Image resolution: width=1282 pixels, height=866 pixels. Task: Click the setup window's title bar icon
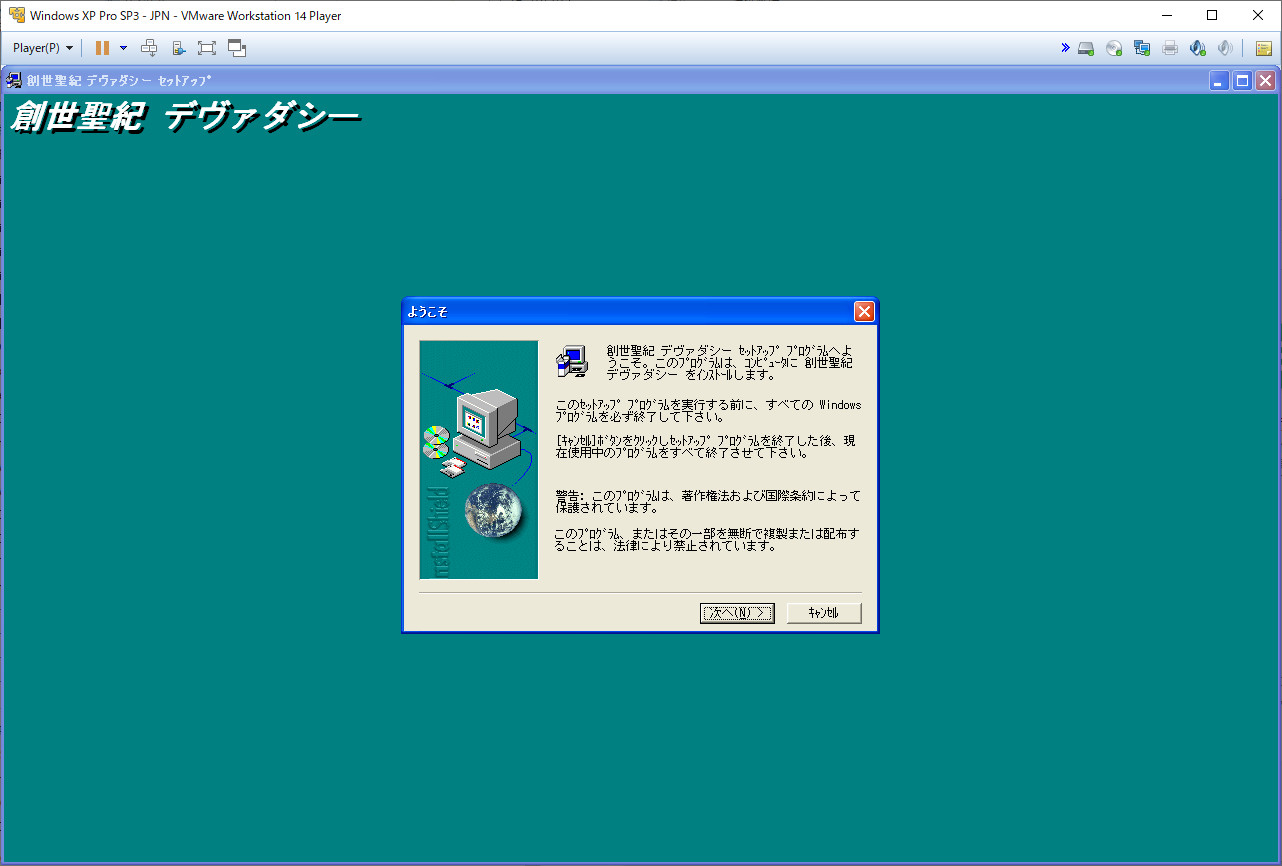[14, 80]
